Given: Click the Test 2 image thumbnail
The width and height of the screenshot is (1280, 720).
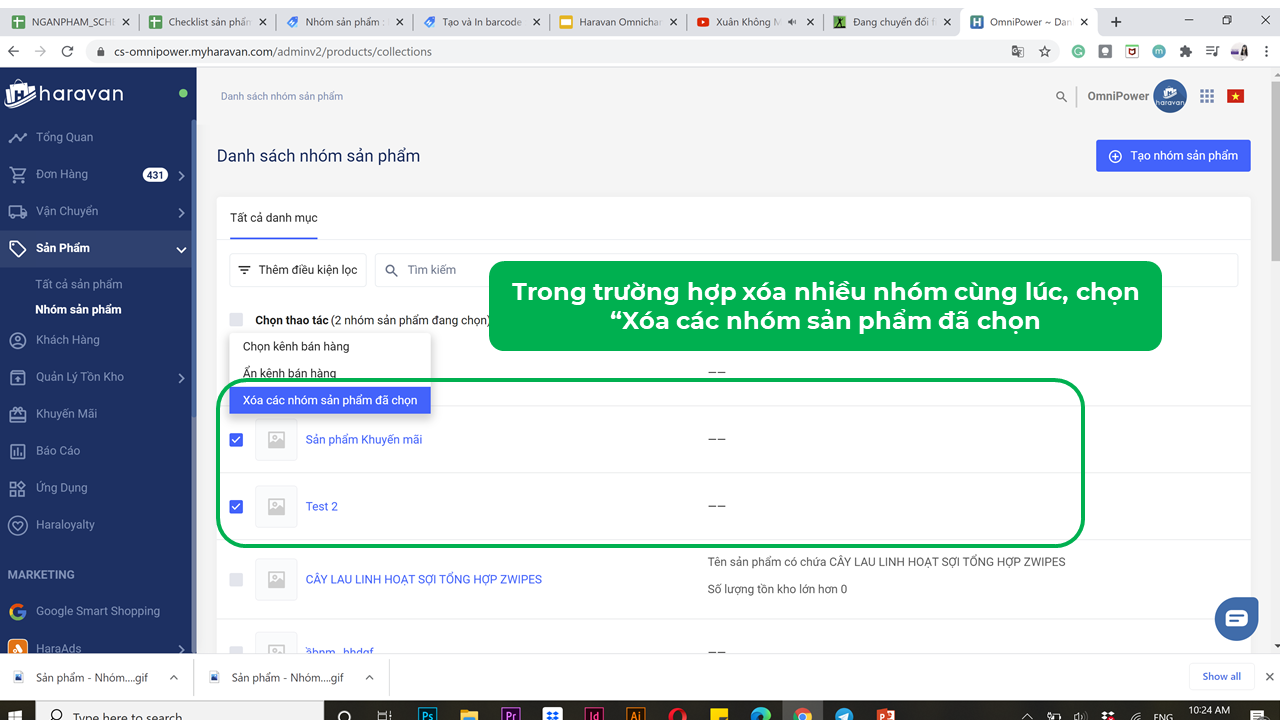Looking at the screenshot, I should pyautogui.click(x=276, y=507).
